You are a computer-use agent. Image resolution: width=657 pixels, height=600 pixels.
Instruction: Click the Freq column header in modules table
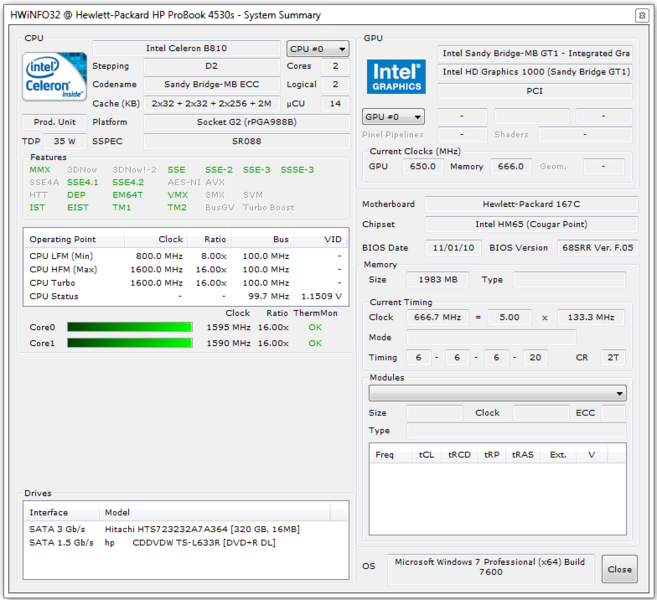click(x=390, y=455)
